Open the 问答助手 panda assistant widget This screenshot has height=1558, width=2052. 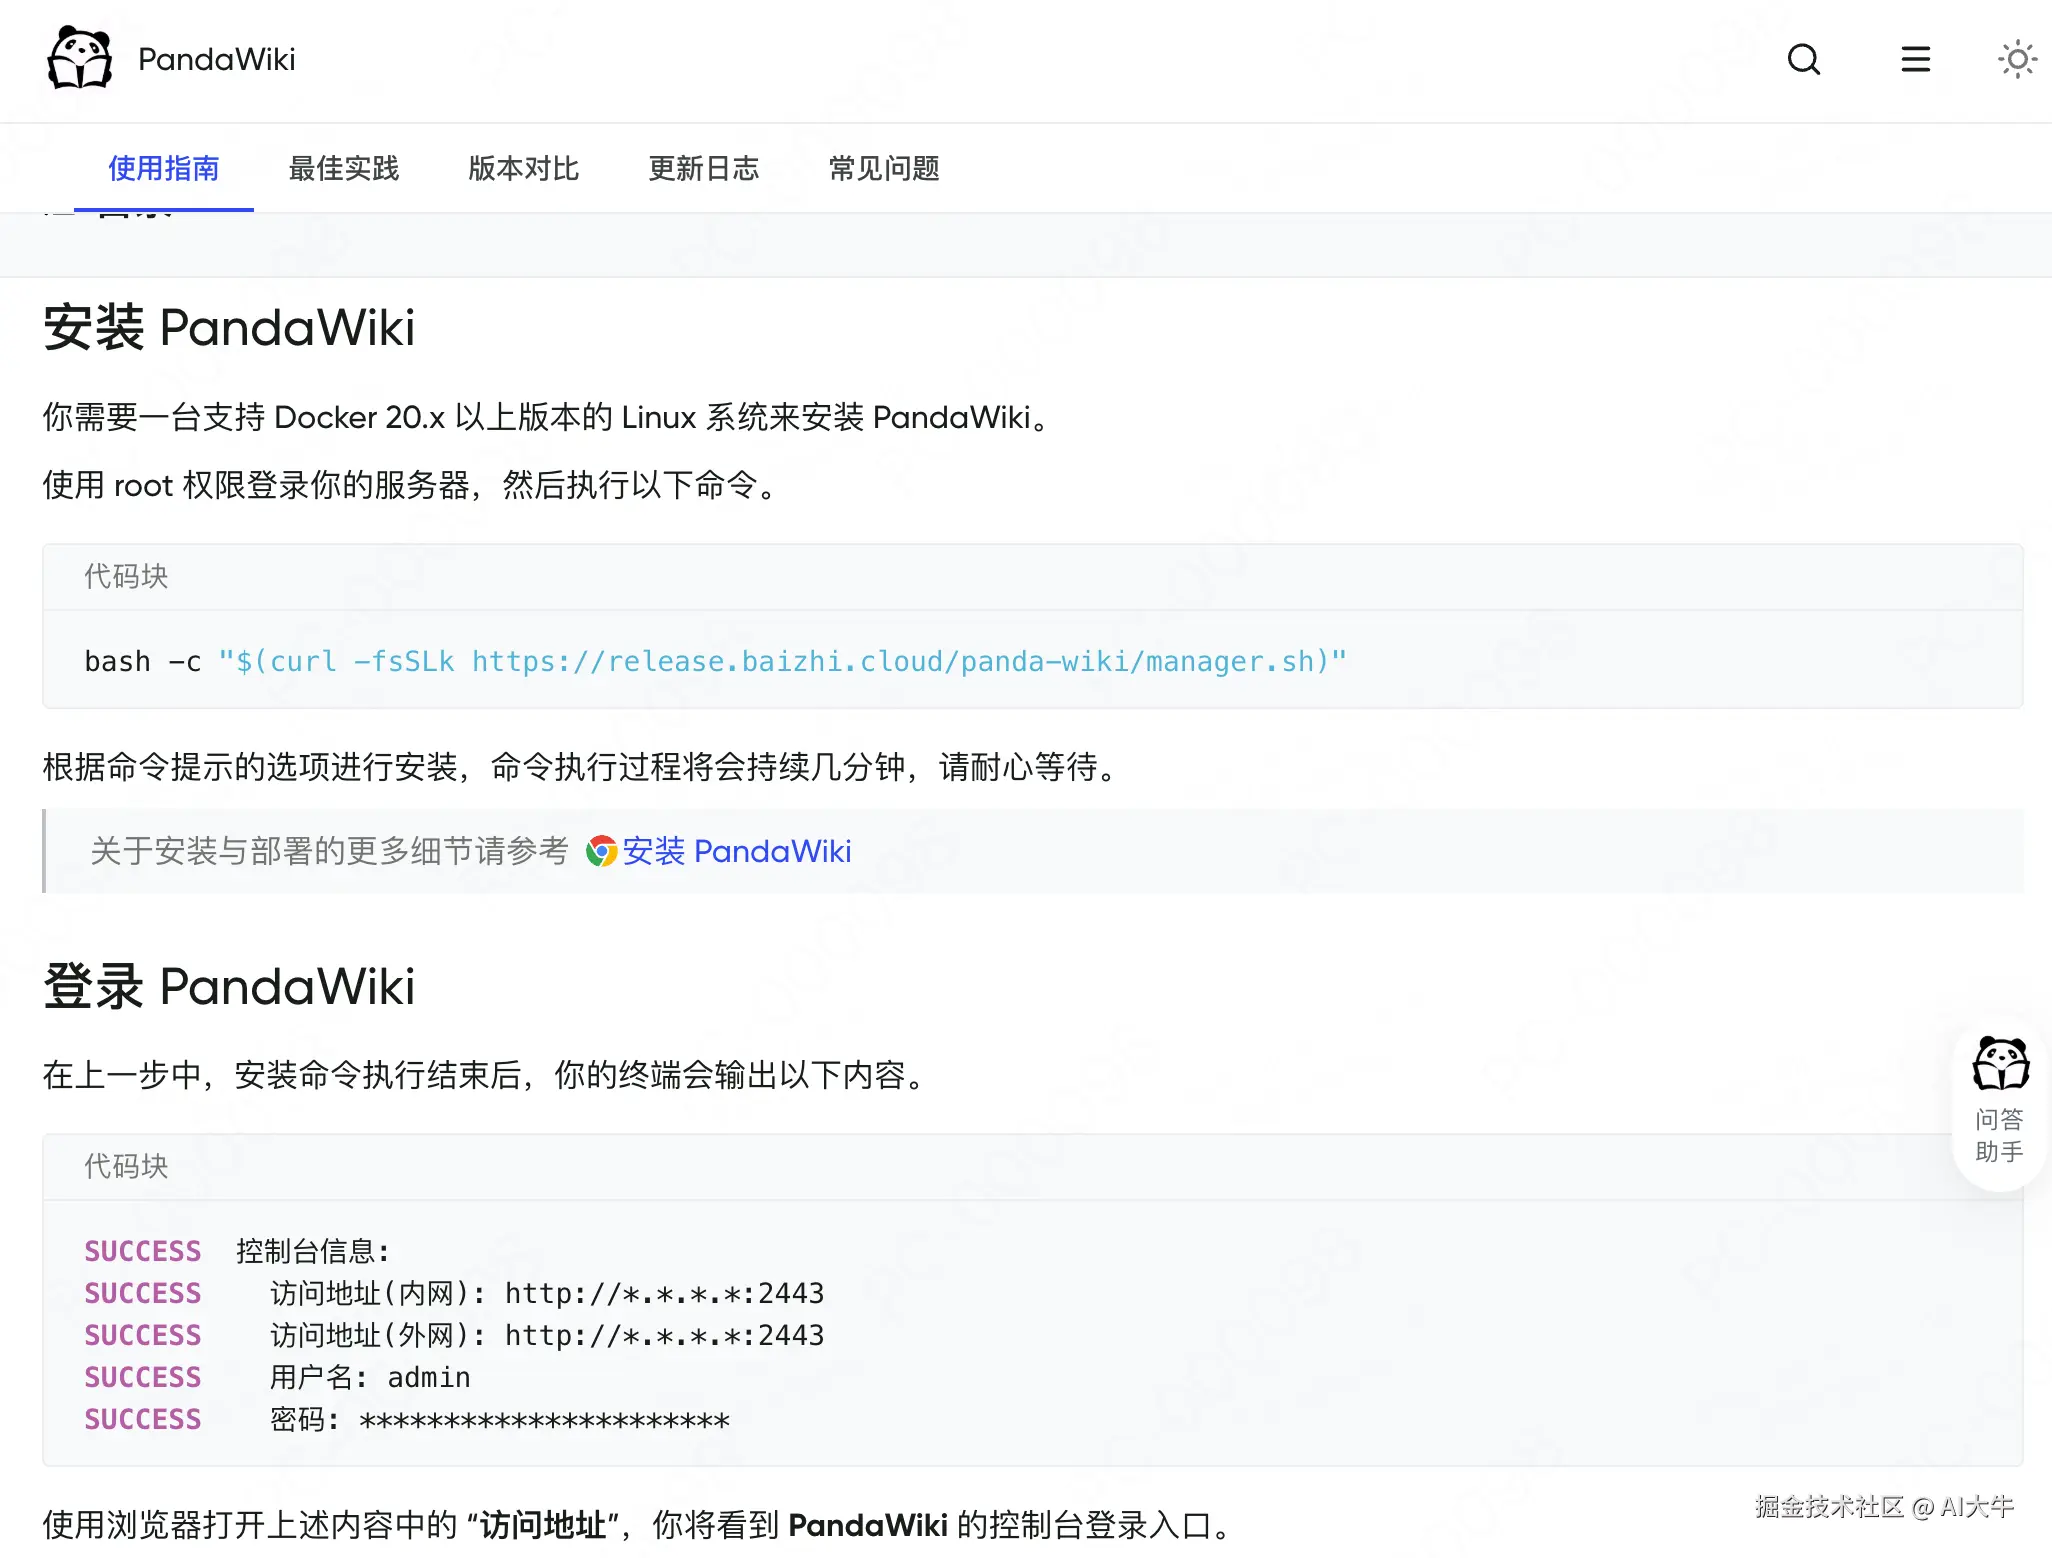(x=1999, y=1100)
